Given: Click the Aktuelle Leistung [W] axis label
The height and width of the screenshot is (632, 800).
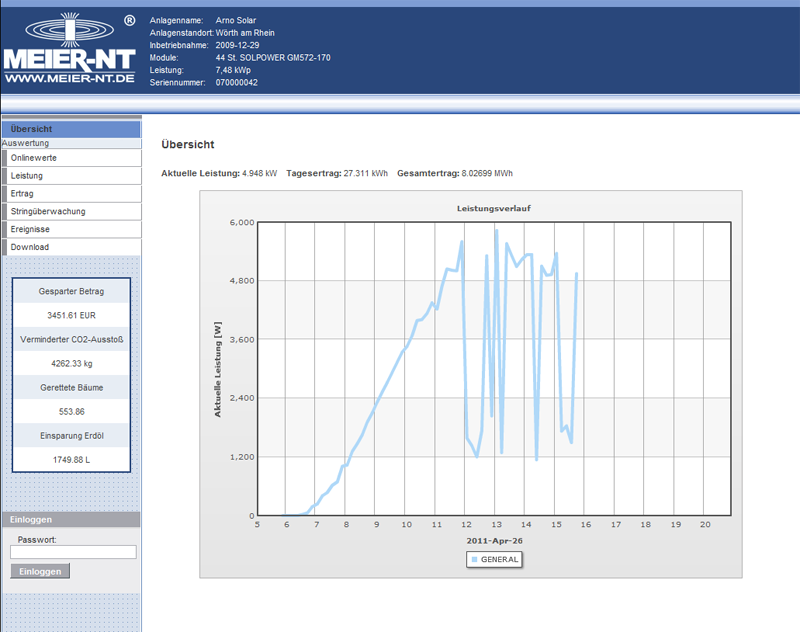Looking at the screenshot, I should (x=218, y=369).
